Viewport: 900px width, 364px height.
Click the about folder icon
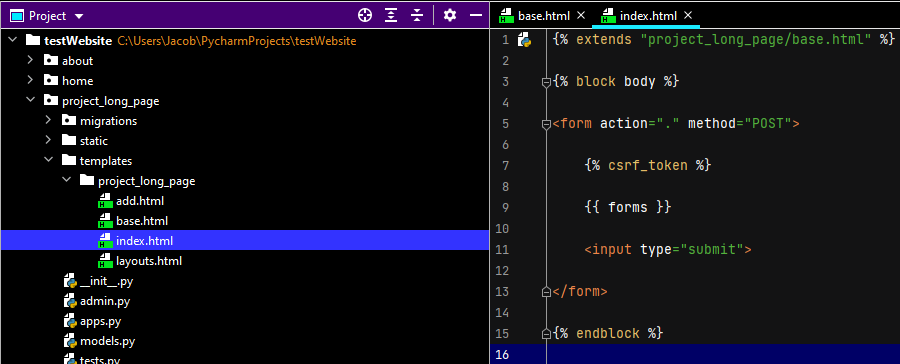[x=52, y=60]
